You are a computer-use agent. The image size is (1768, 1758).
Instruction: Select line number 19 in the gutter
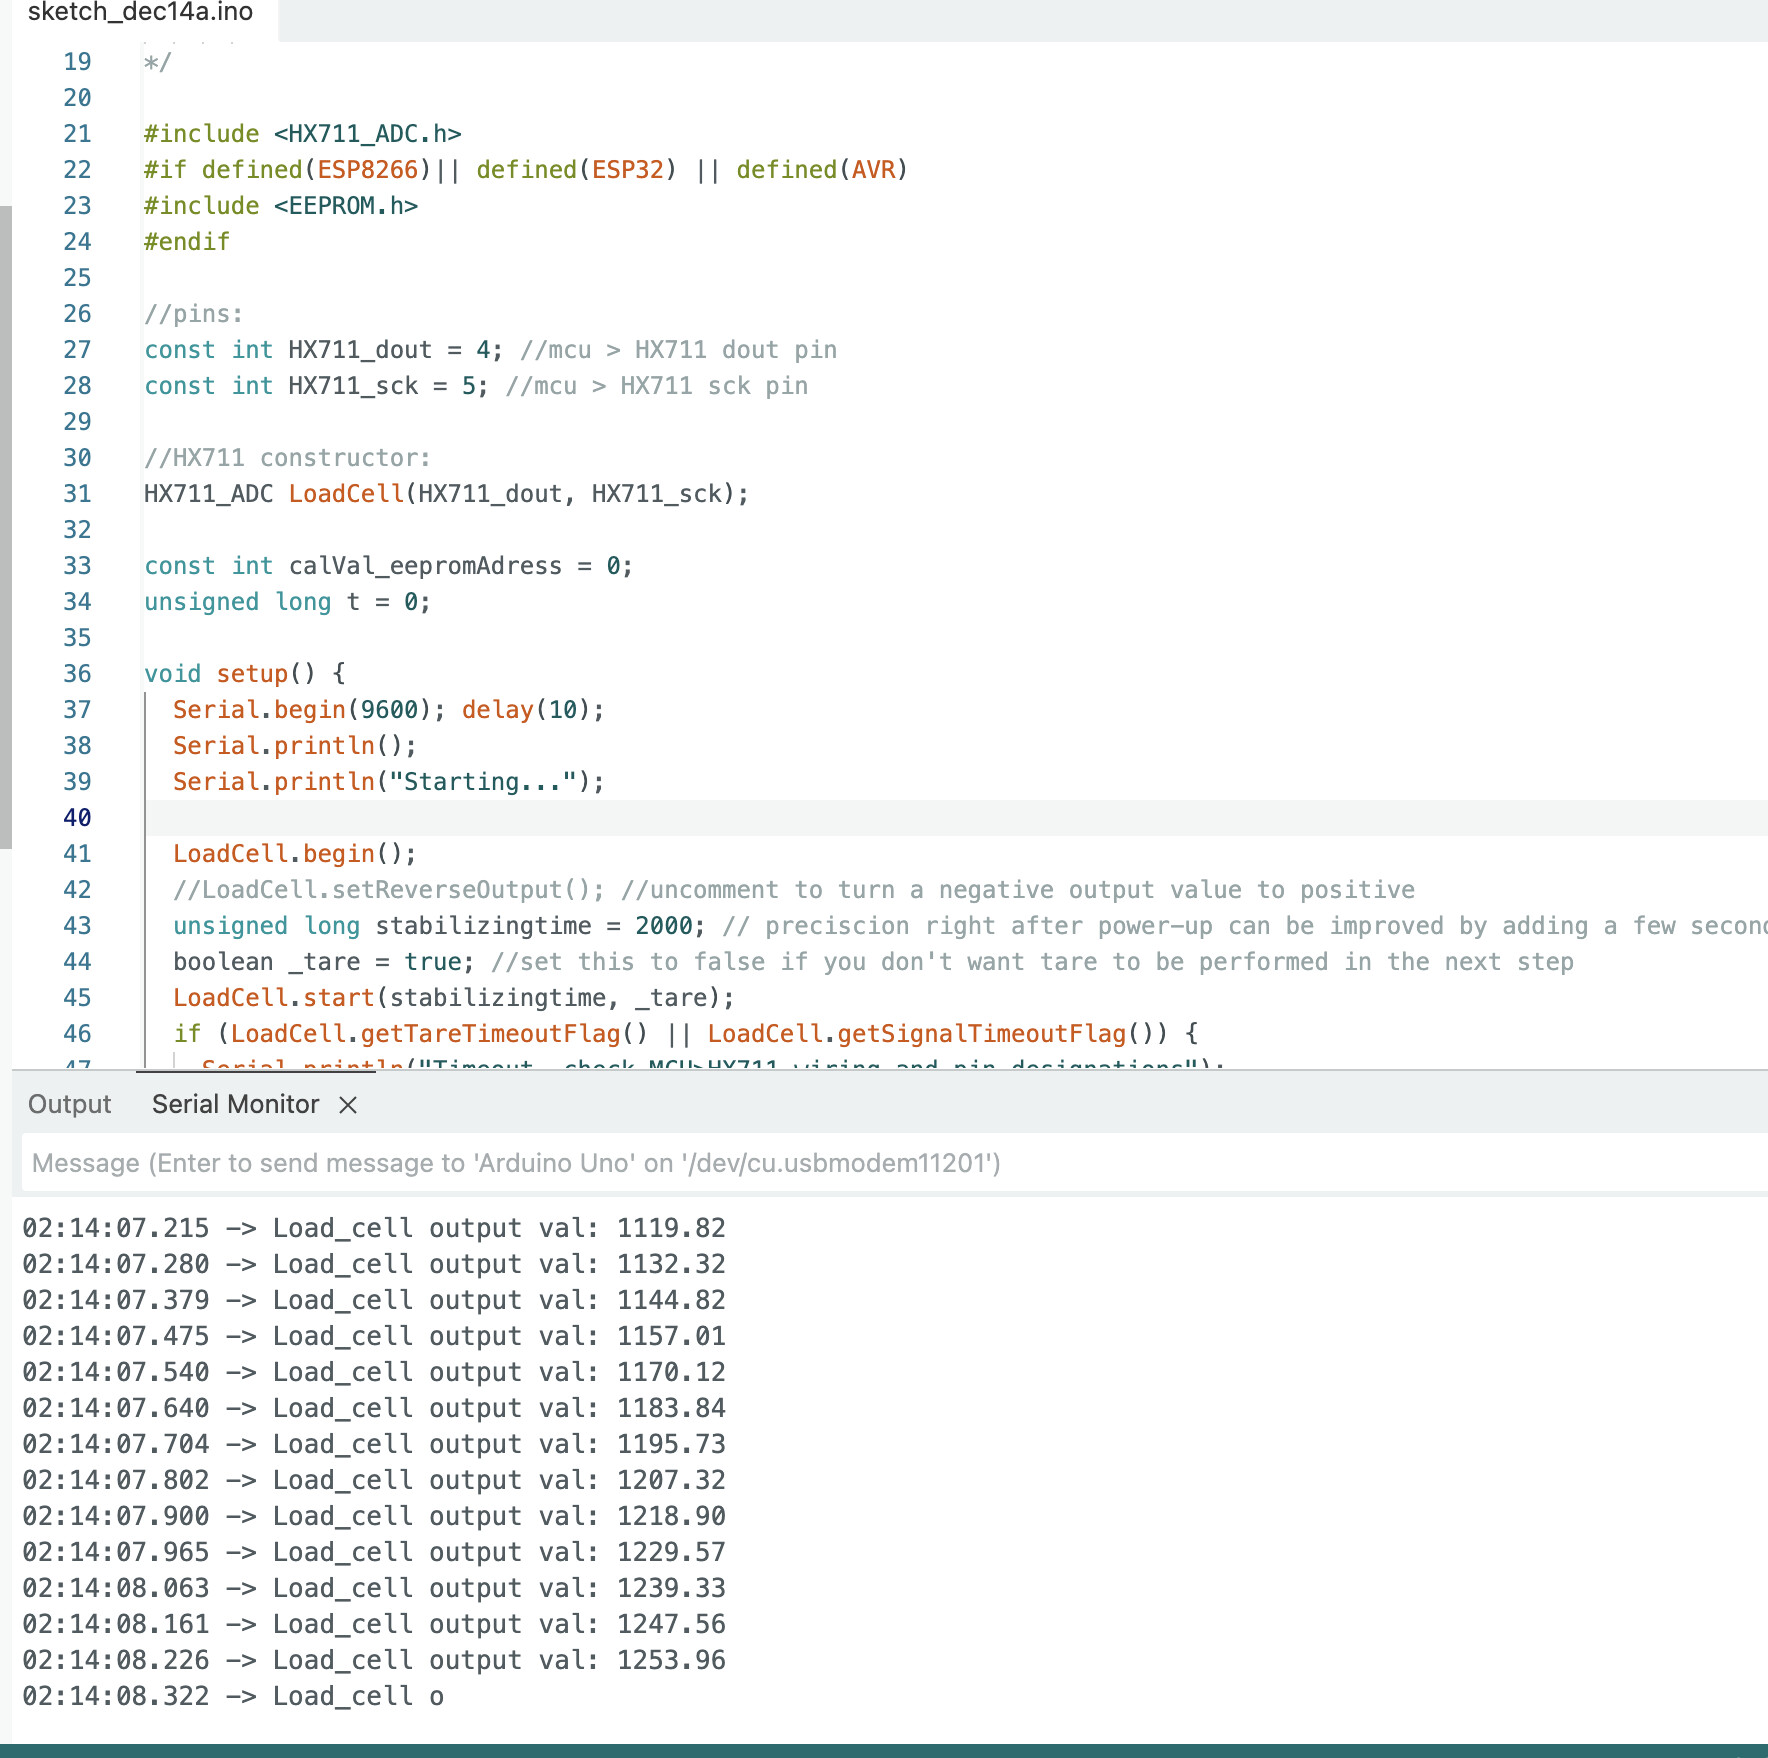point(77,62)
